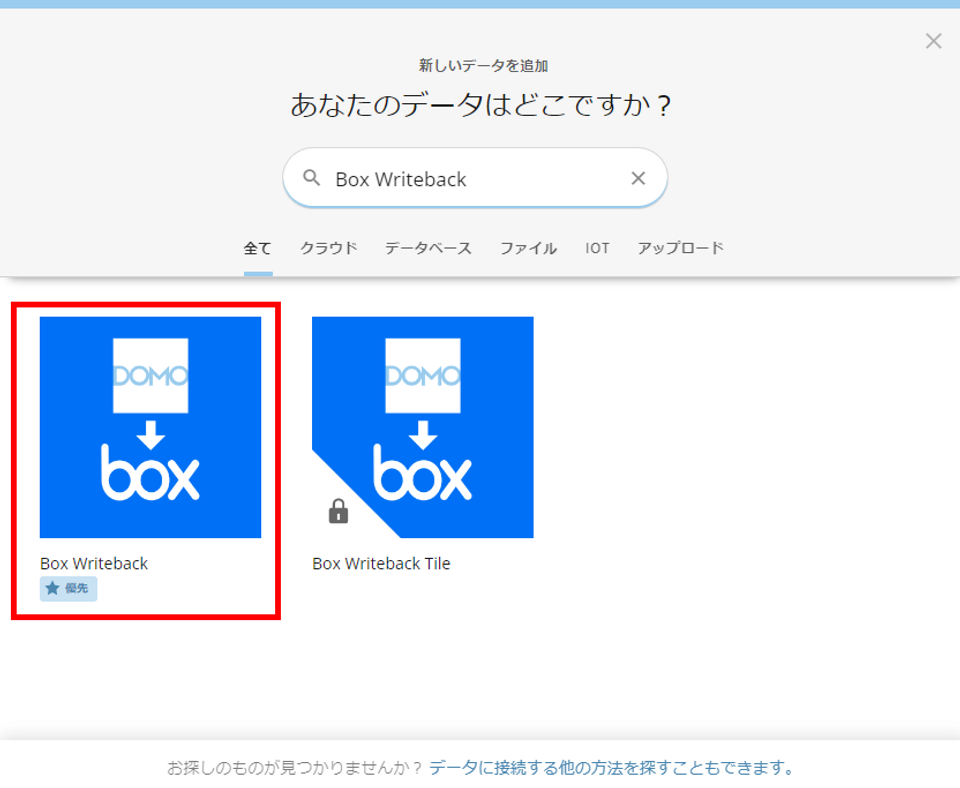The image size is (960, 788).
Task: Open the Box Writeback Tile connector thumbnail
Action: tap(422, 427)
